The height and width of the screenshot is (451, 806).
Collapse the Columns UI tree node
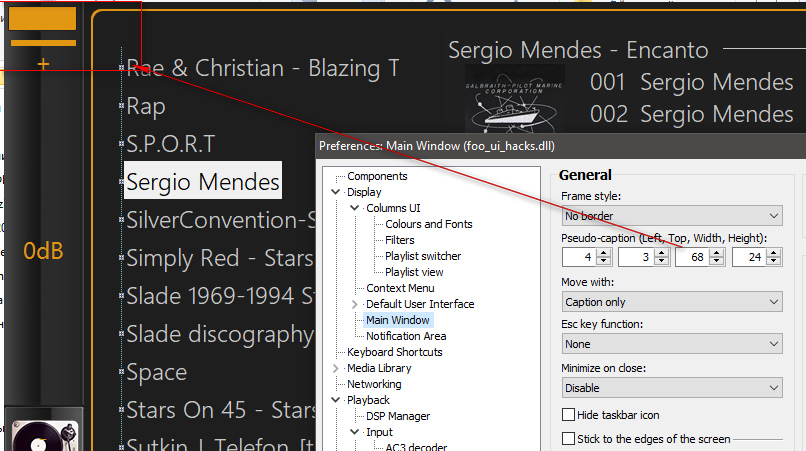[355, 208]
